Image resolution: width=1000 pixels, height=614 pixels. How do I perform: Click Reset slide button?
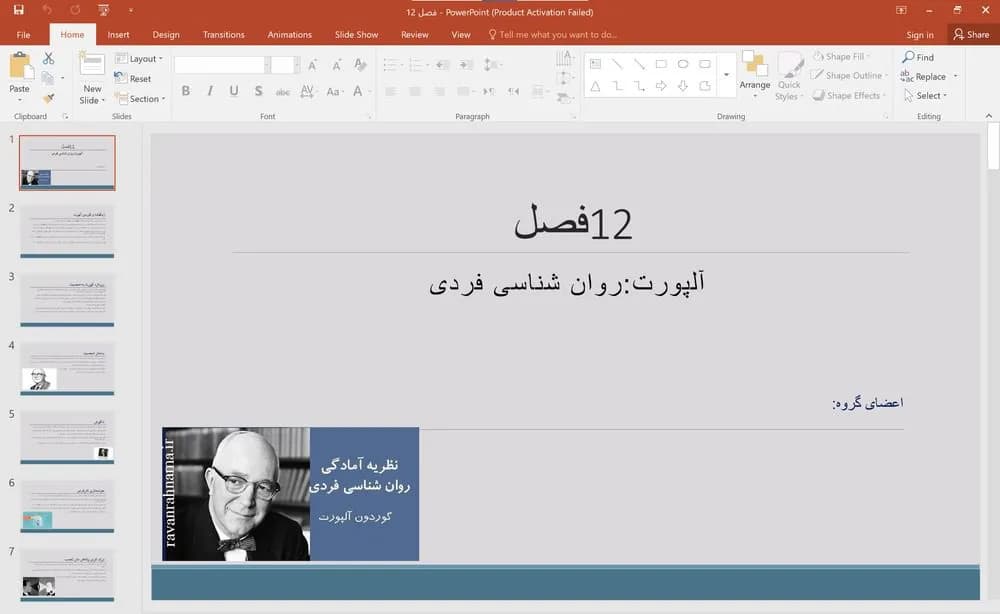point(133,78)
